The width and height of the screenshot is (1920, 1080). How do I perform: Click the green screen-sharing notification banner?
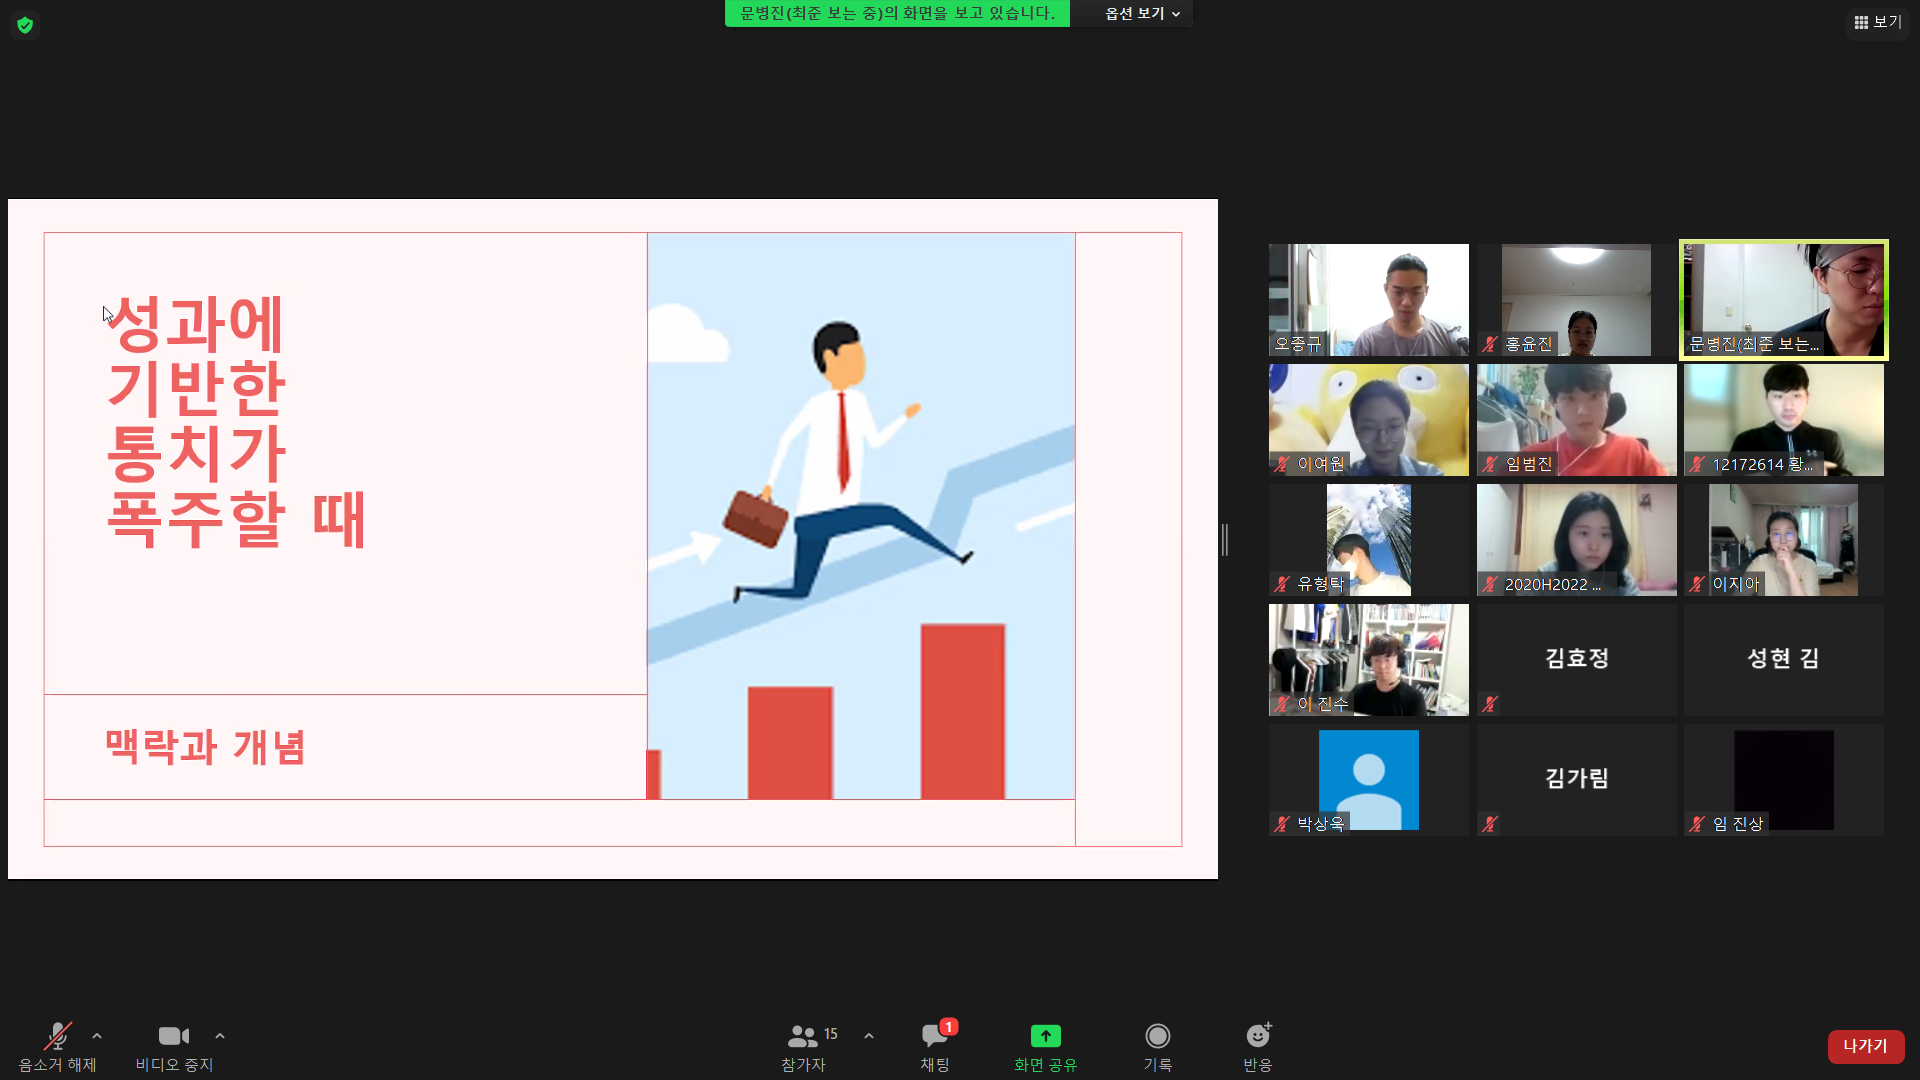tap(897, 14)
